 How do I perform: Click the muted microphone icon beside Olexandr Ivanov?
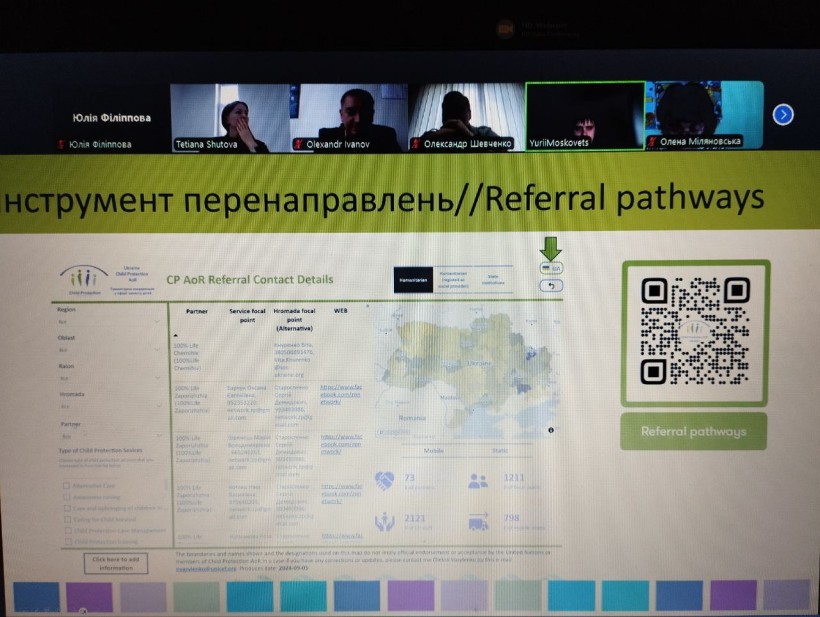298,144
